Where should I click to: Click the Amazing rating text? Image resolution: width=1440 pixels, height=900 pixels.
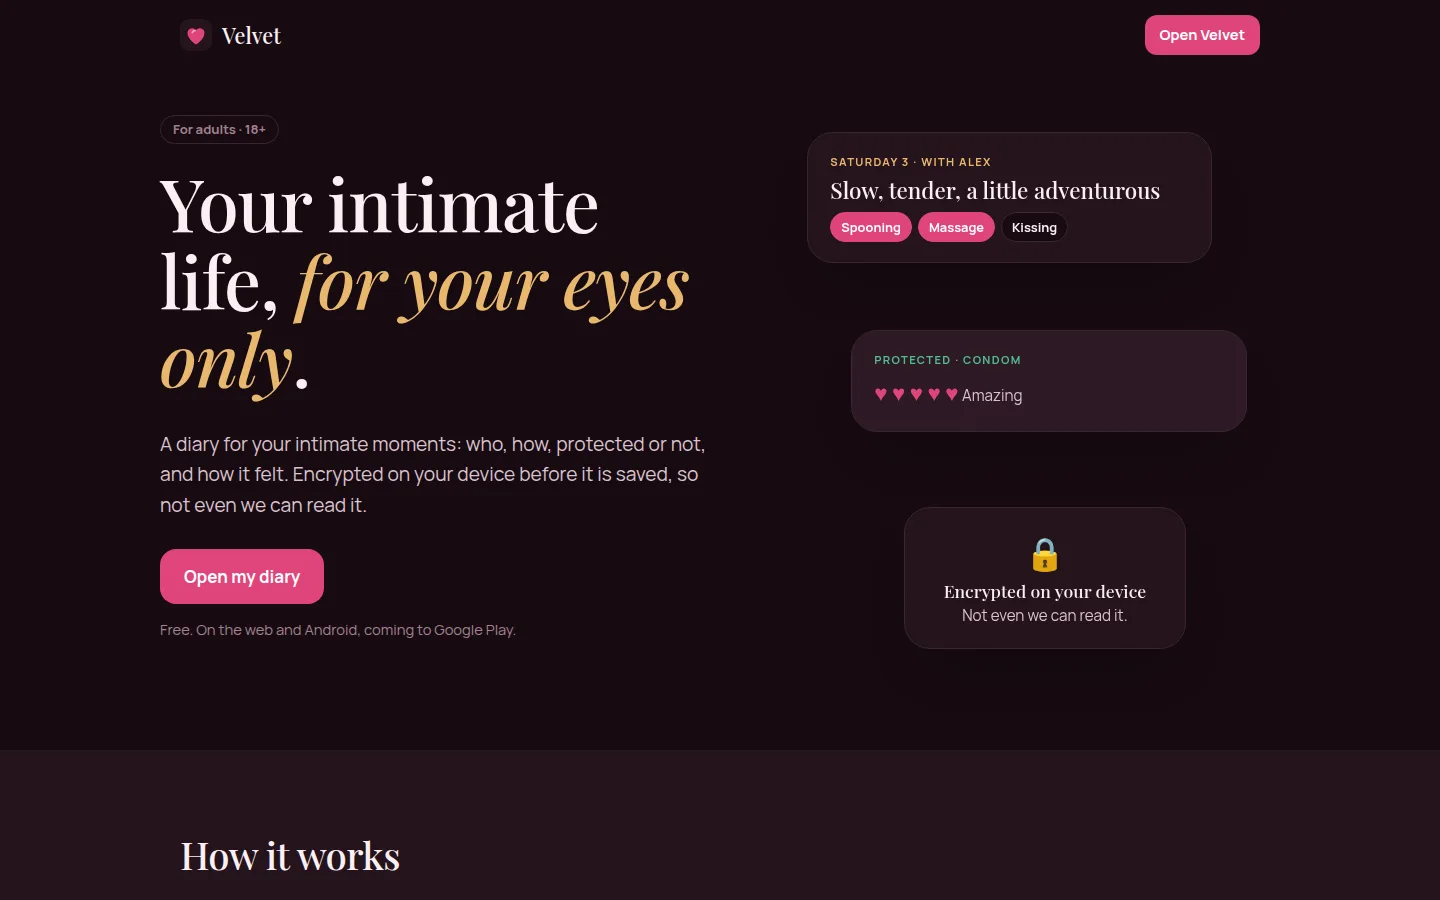pos(992,395)
